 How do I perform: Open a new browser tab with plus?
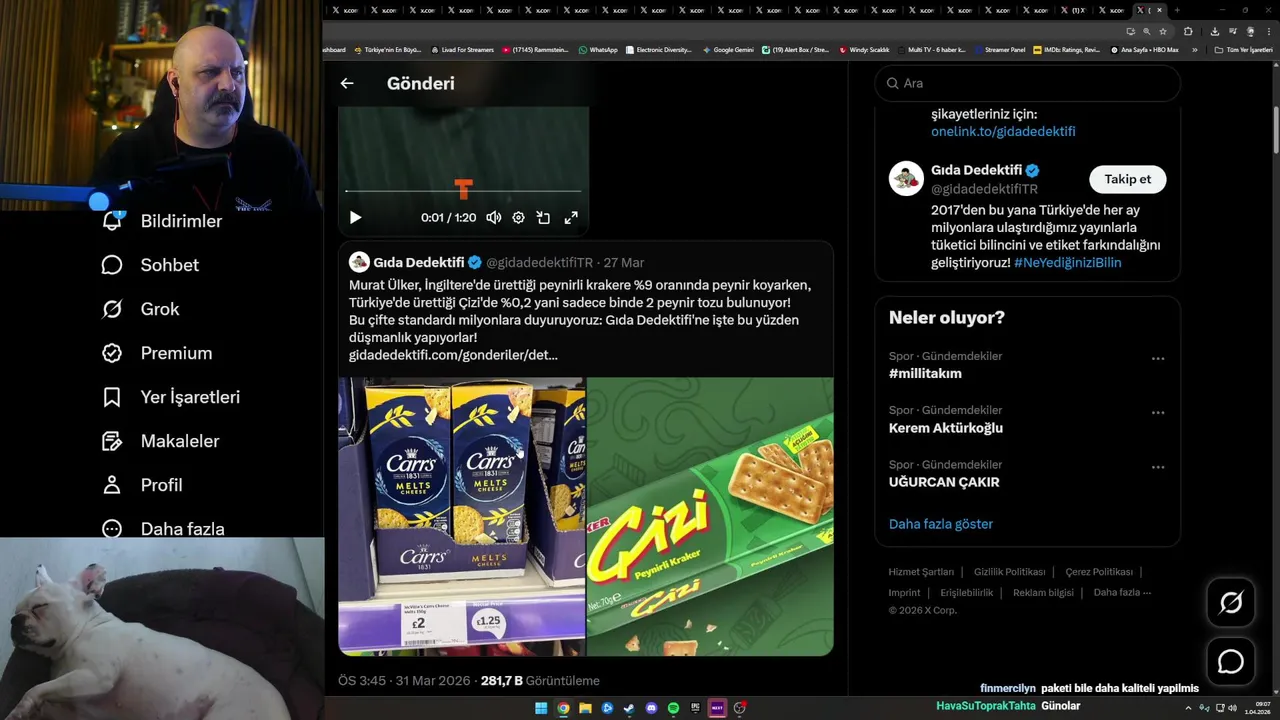coord(1177,10)
